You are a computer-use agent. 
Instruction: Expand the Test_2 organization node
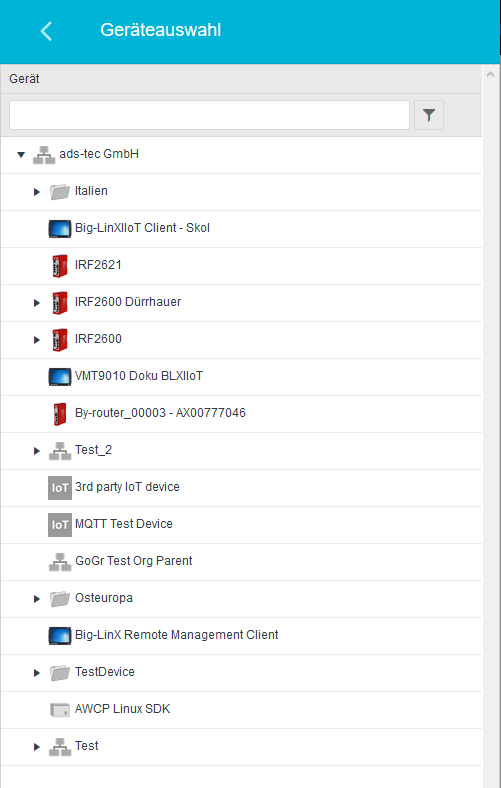pos(37,451)
